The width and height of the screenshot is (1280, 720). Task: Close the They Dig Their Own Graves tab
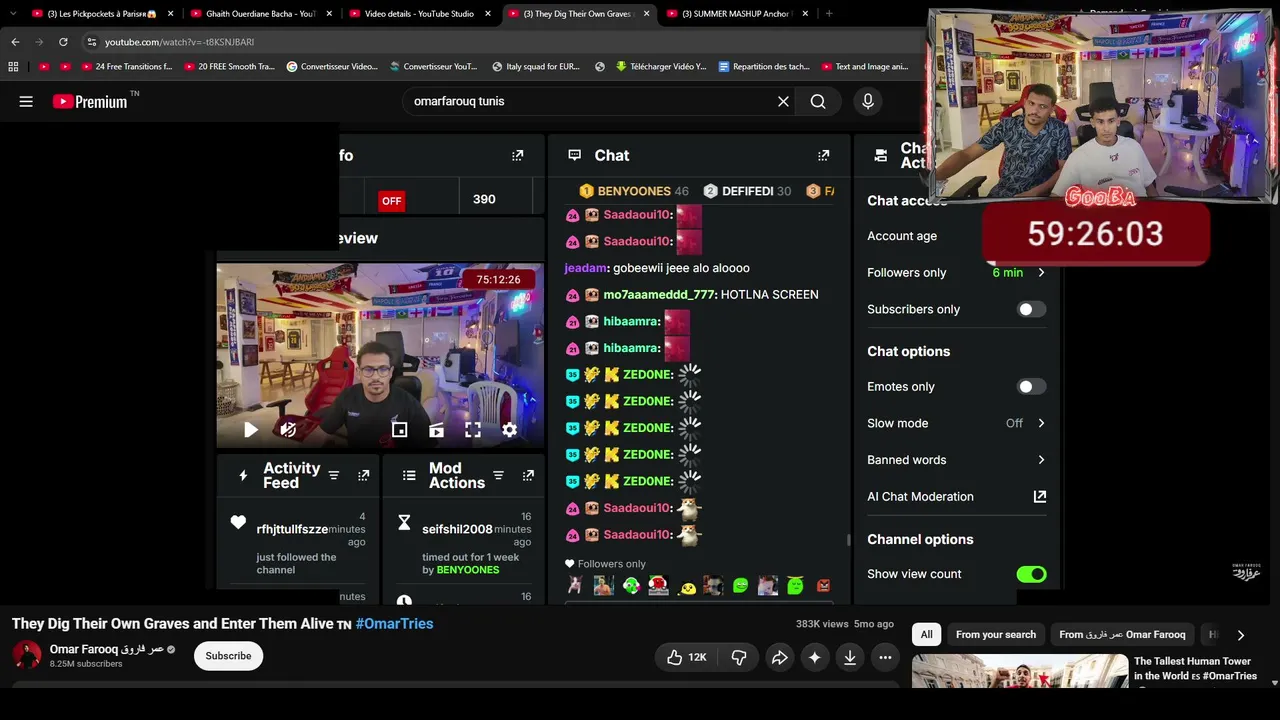[646, 14]
